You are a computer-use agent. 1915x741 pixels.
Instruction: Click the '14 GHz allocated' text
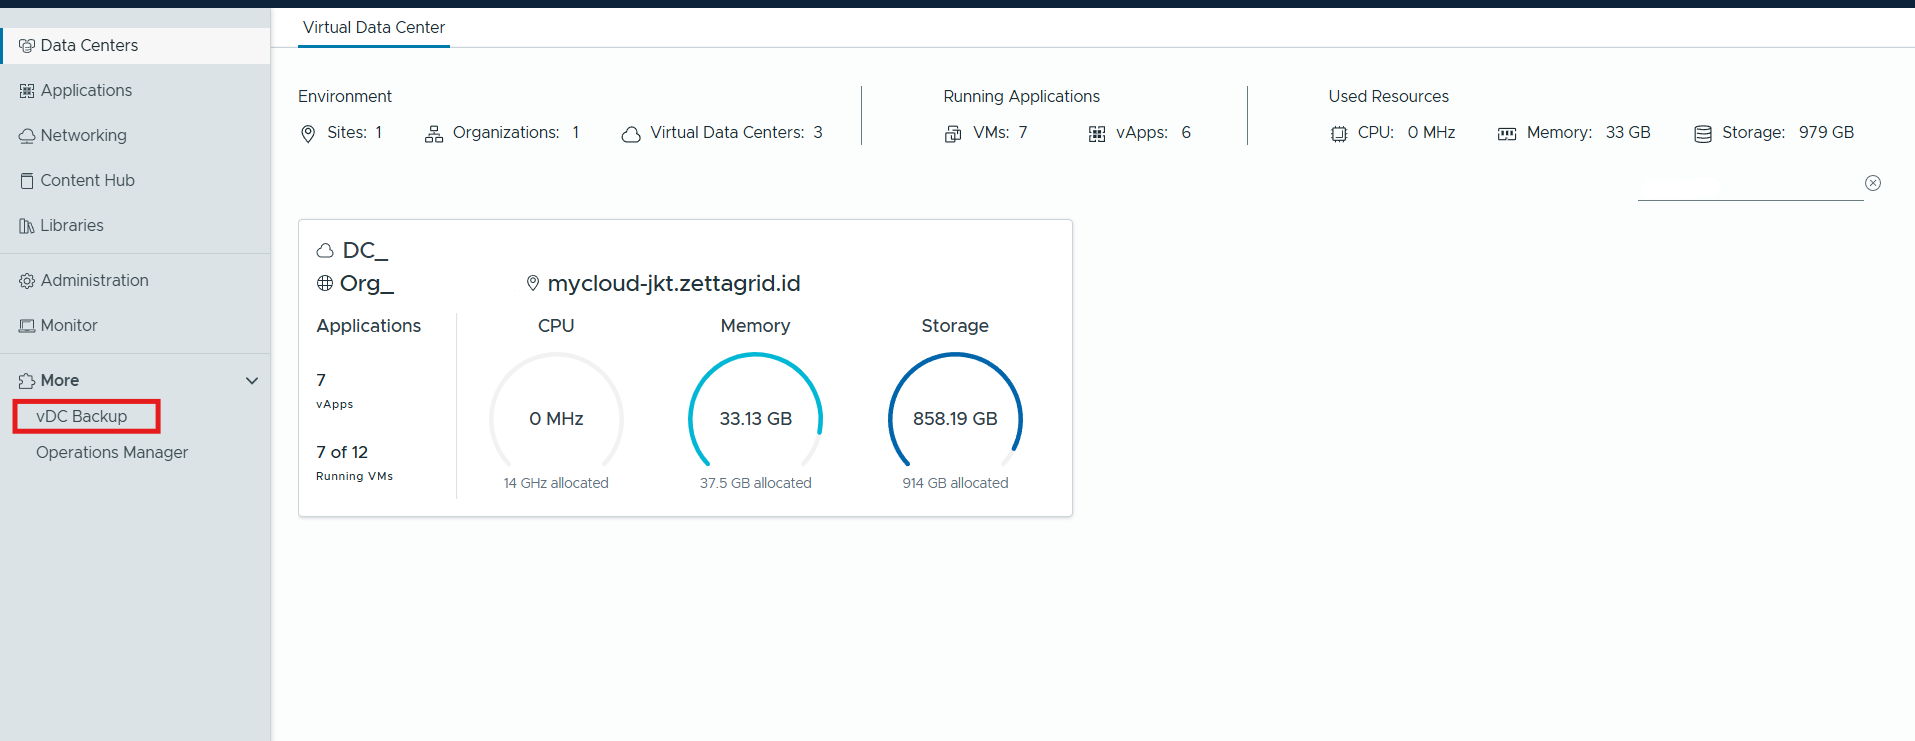(556, 483)
